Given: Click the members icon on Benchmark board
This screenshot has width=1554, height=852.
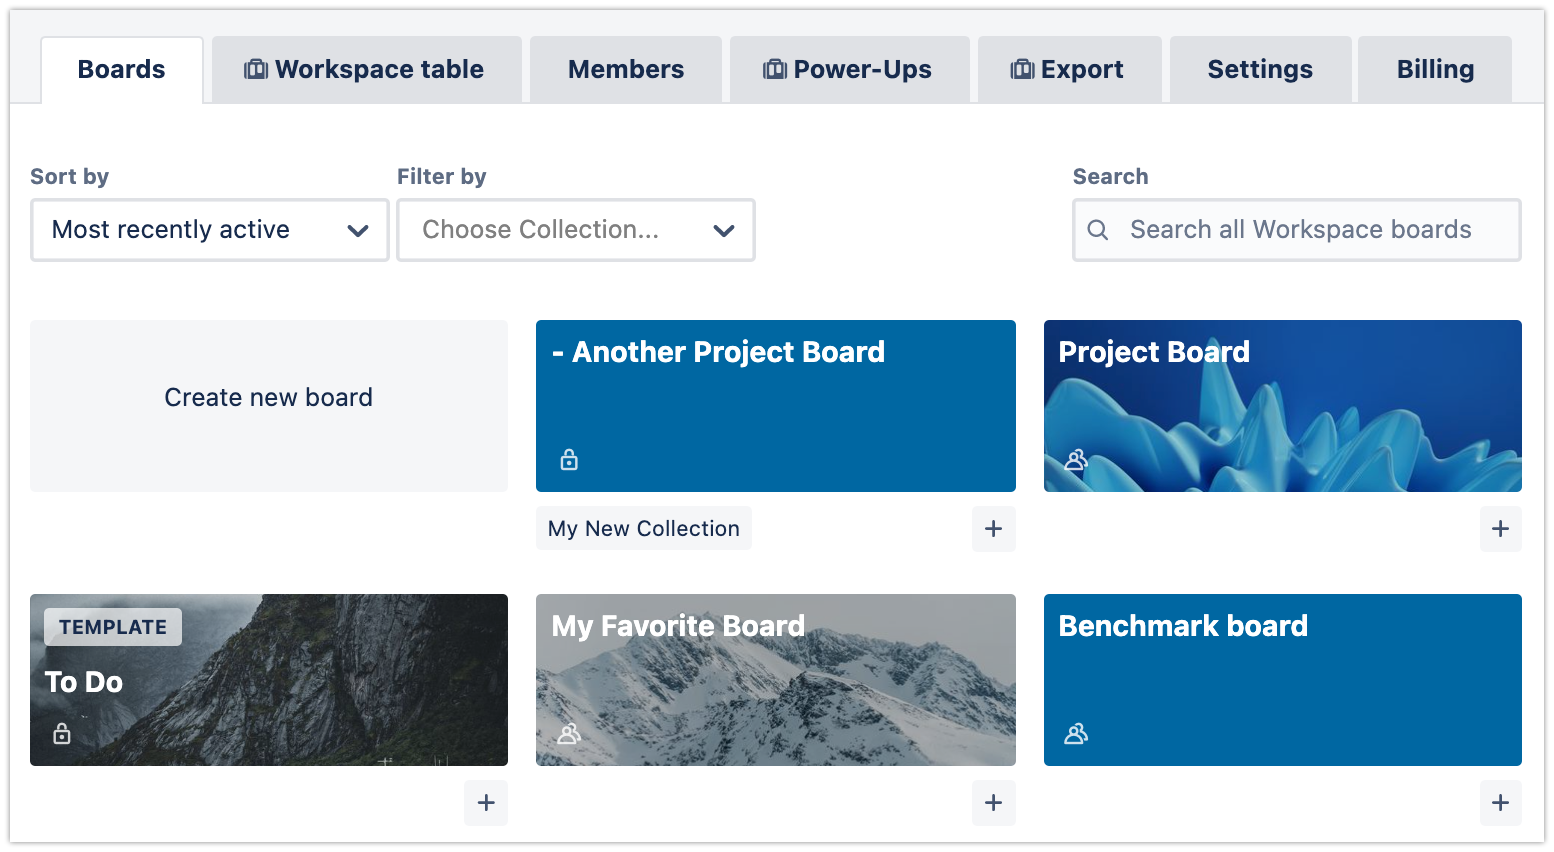Looking at the screenshot, I should (1076, 733).
